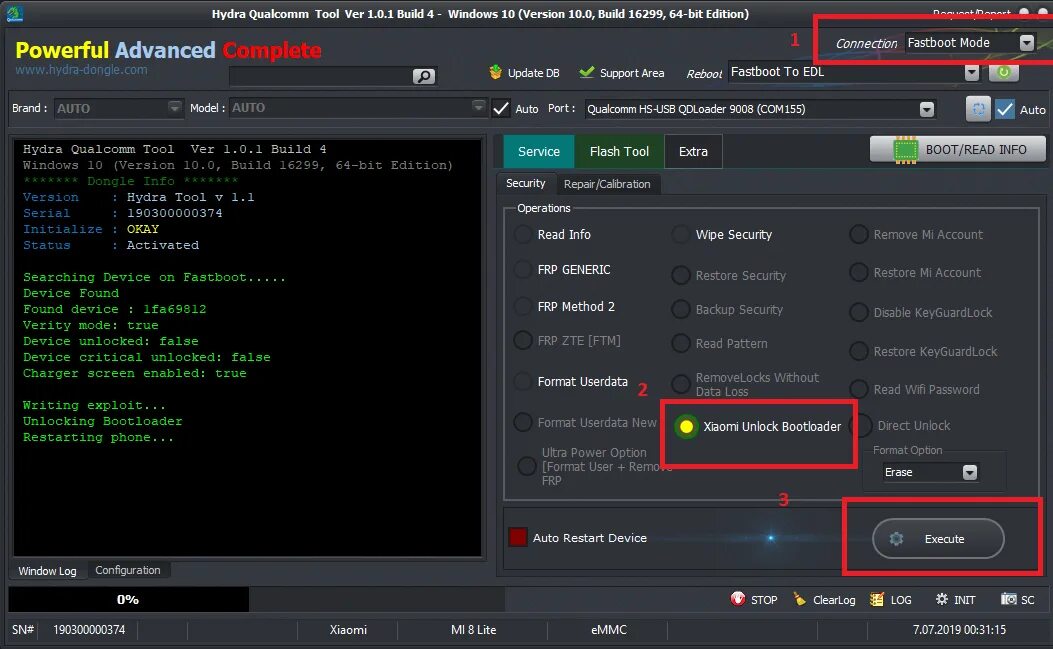Click the STOP icon
1053x649 pixels.
pos(737,599)
